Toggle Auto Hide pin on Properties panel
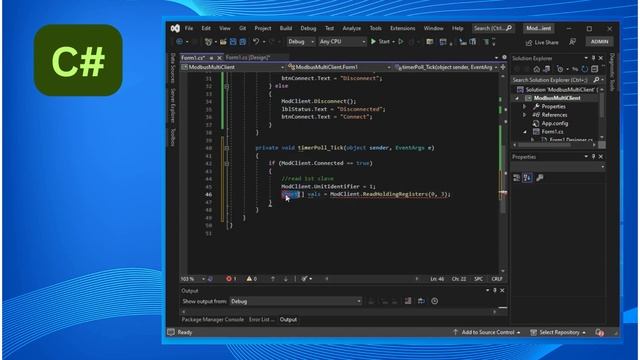 [x=593, y=157]
